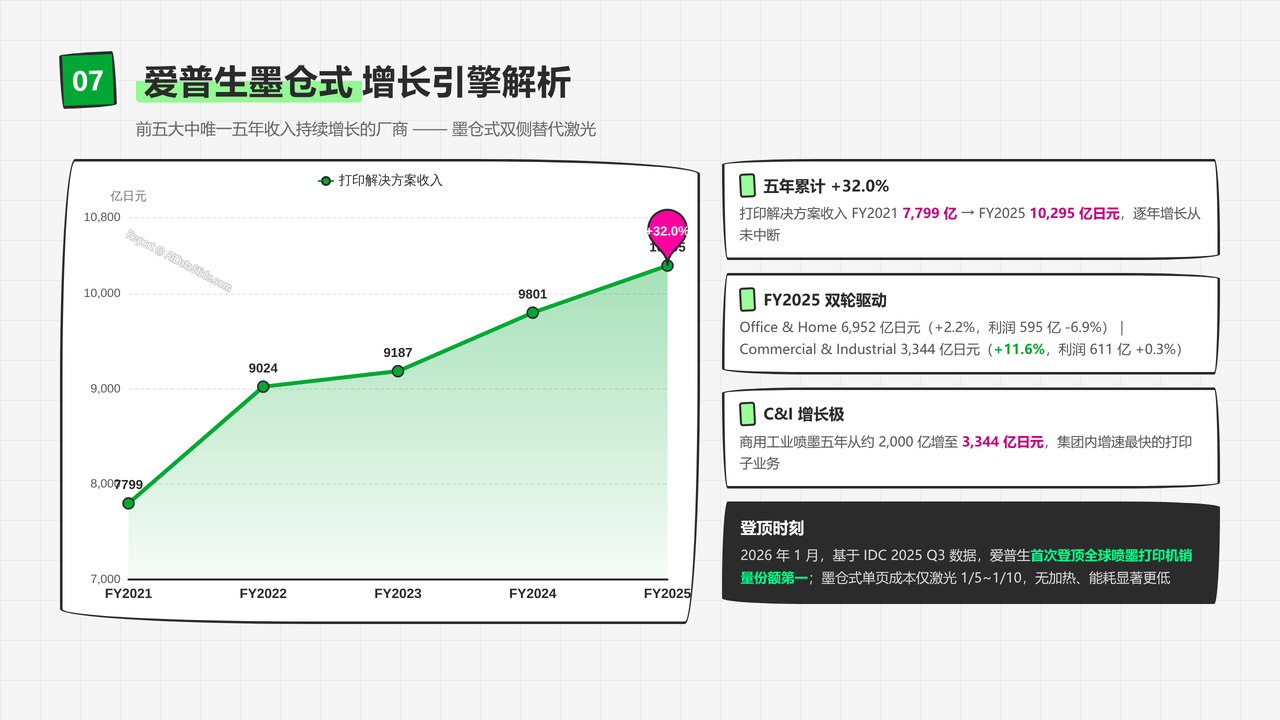Click the green icon beside 五年累计 +32.0%
The image size is (1280, 720).
[747, 186]
